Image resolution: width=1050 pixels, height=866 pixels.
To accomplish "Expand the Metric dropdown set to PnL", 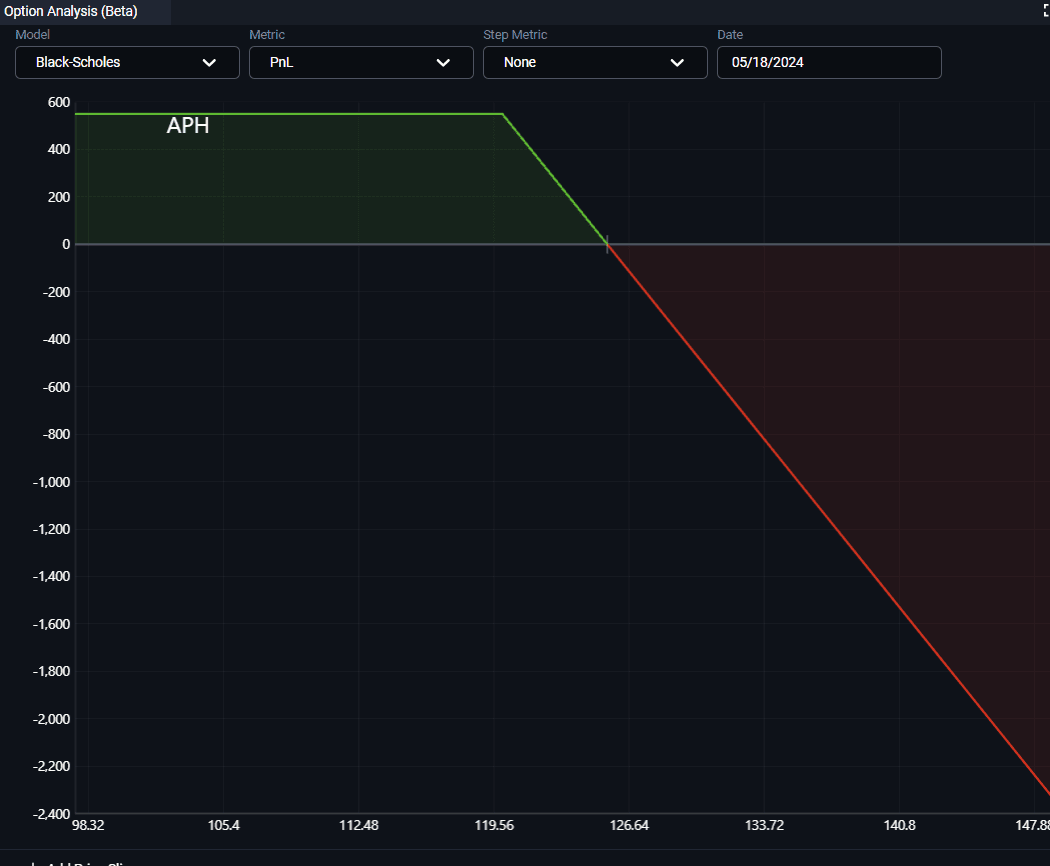I will click(361, 62).
